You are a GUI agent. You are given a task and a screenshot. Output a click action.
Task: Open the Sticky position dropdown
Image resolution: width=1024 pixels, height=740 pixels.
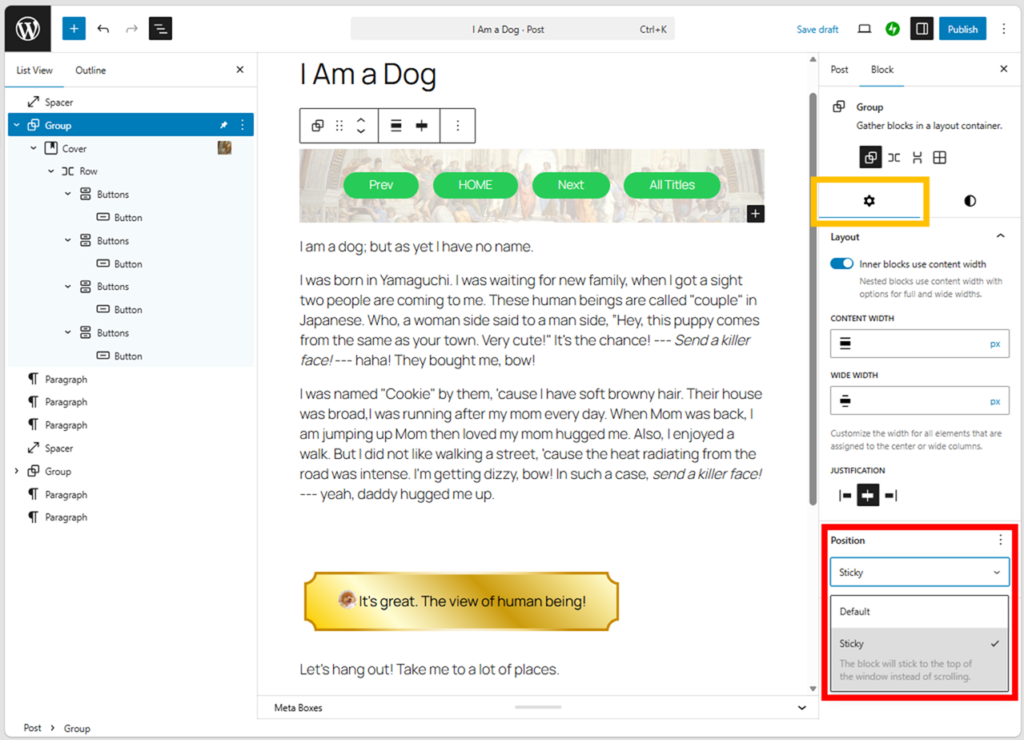point(918,572)
